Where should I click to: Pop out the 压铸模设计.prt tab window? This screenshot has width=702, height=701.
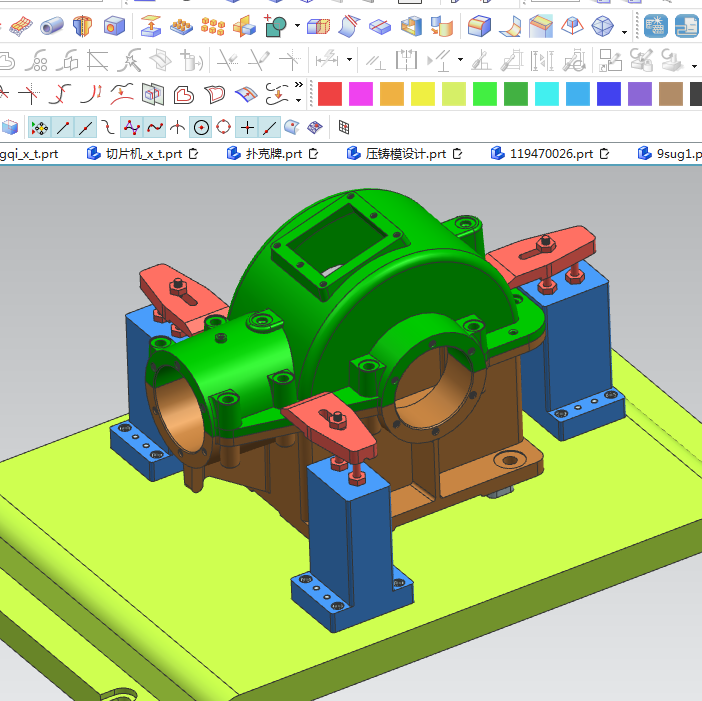[457, 154]
